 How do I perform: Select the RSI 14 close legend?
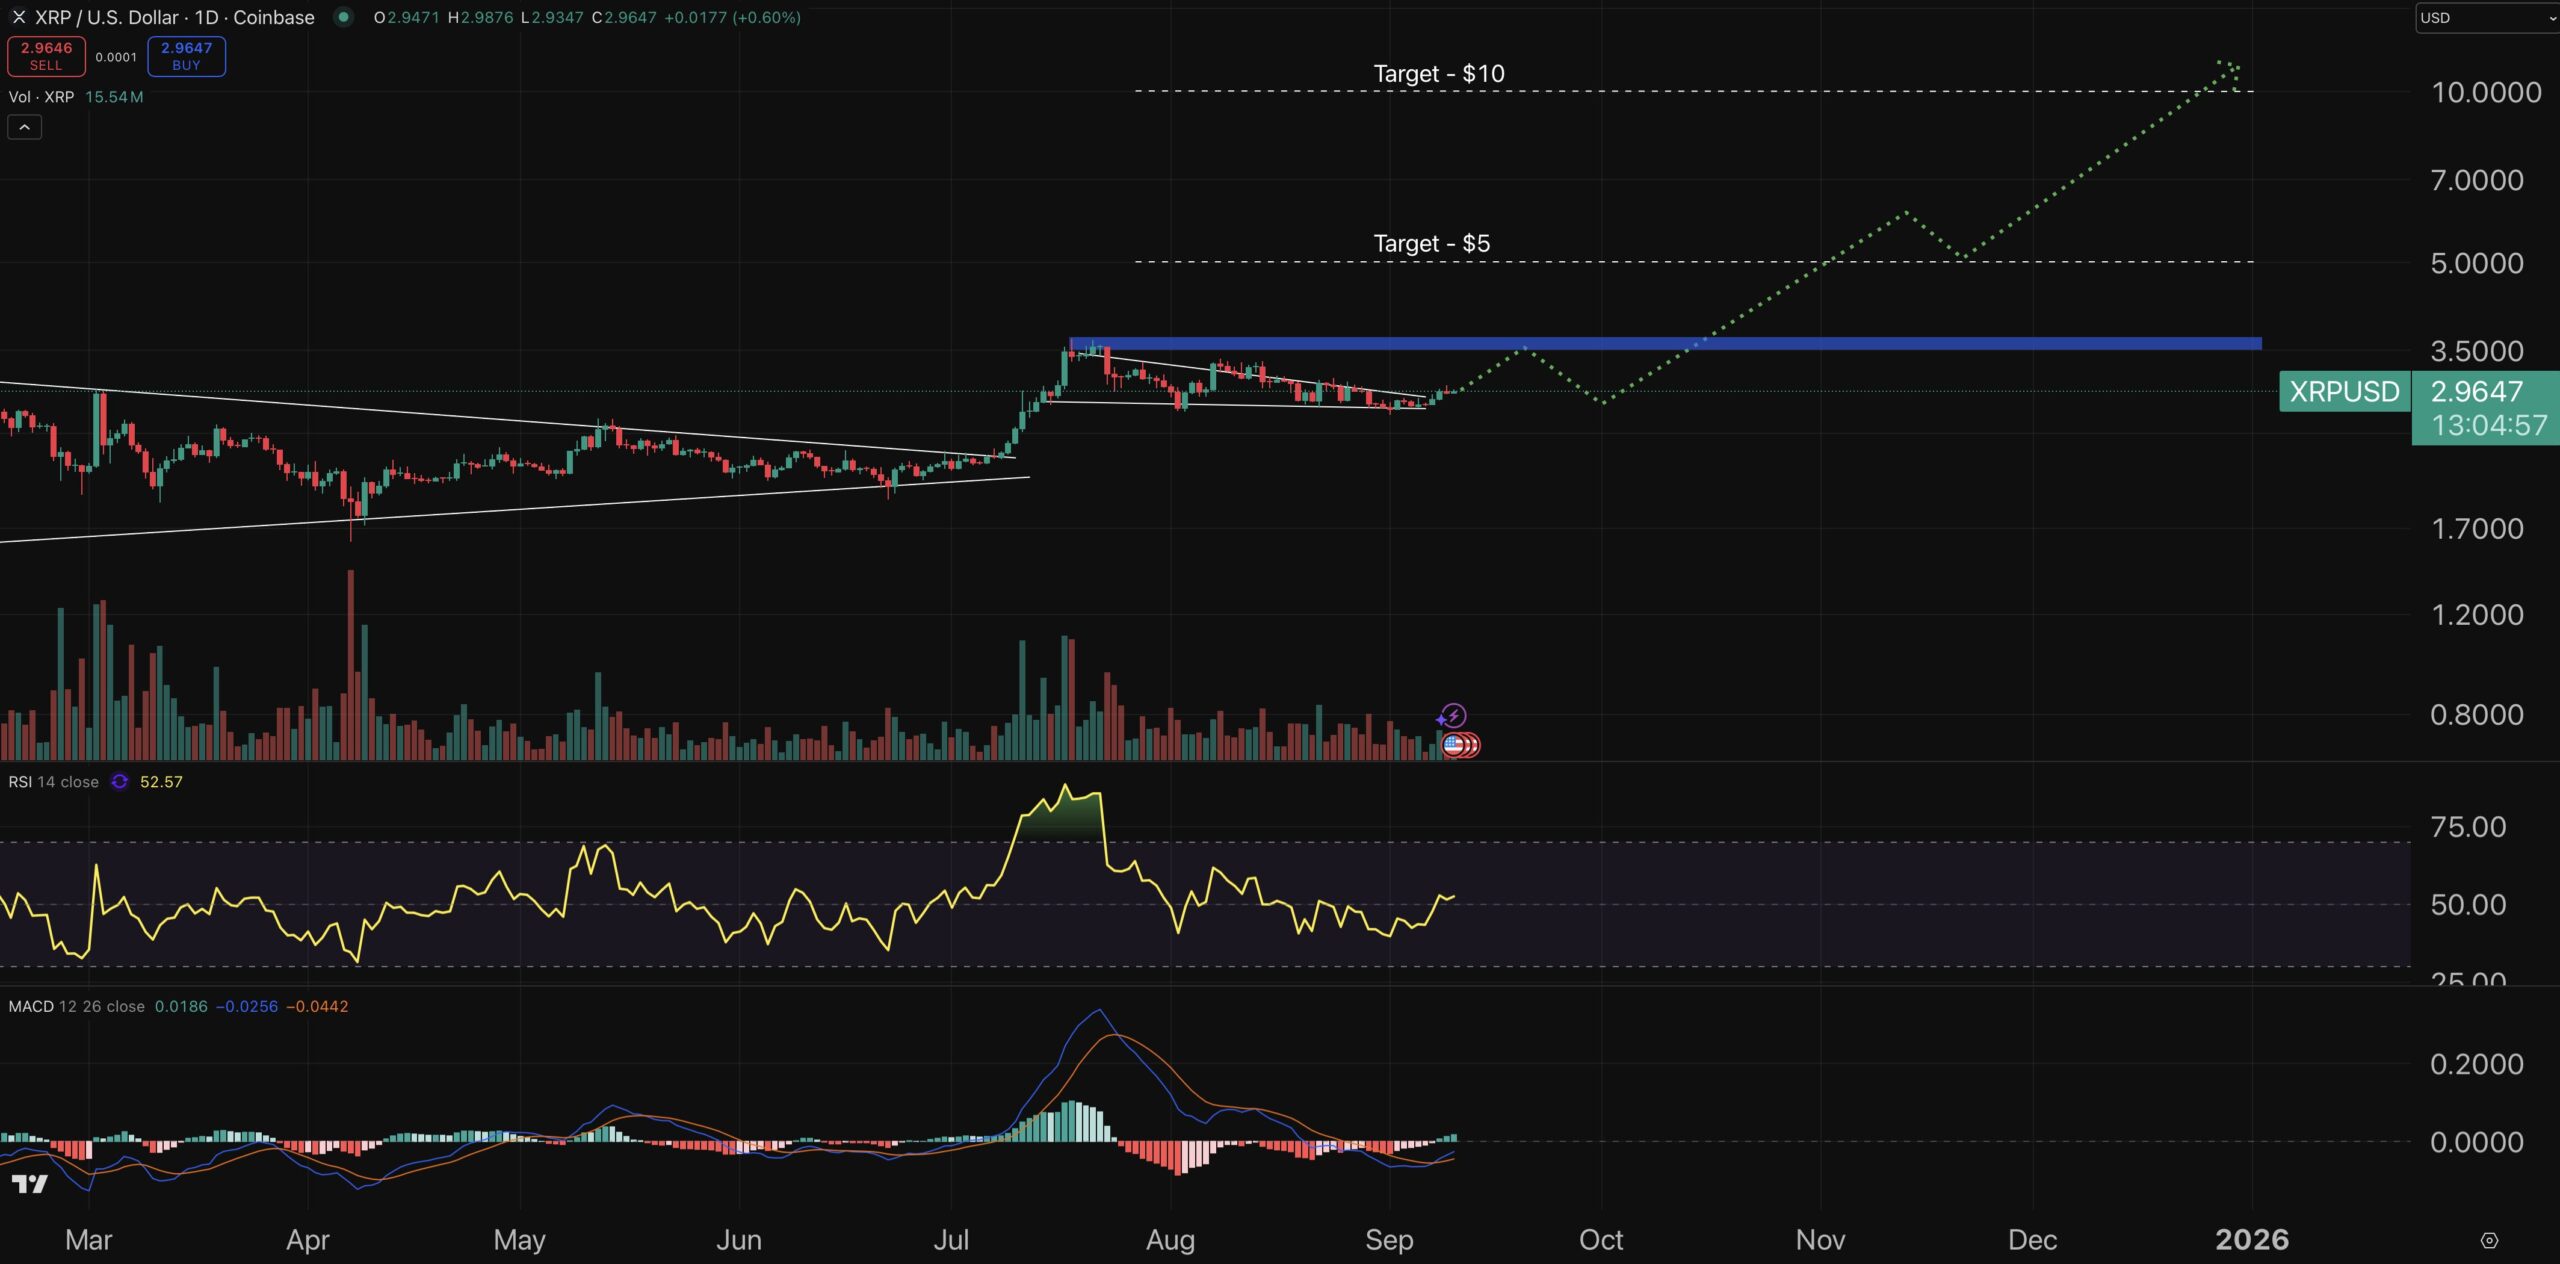pos(54,782)
